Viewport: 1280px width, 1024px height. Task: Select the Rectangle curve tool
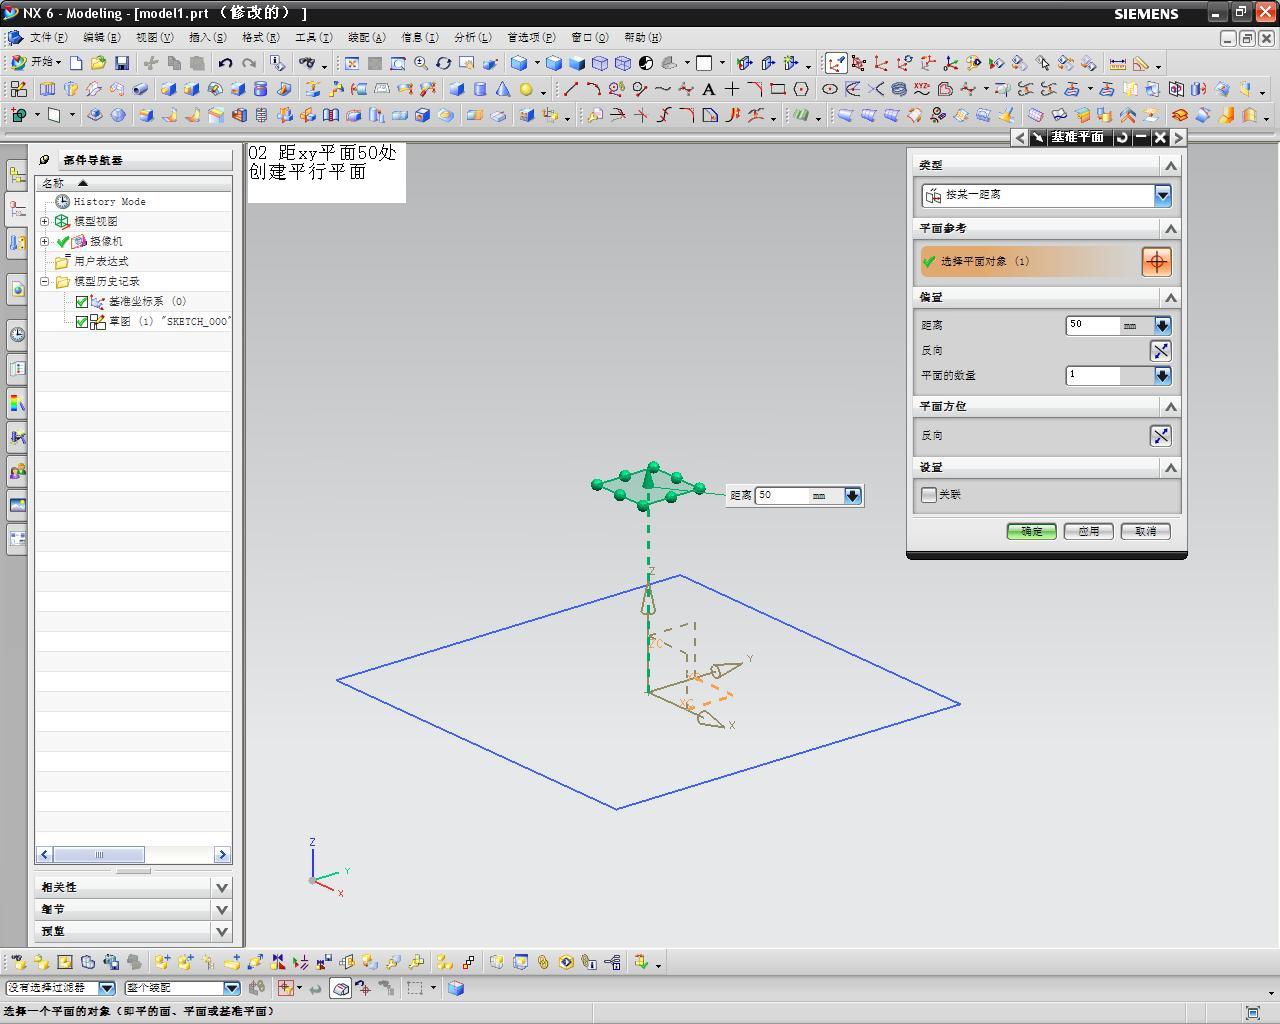tap(778, 89)
